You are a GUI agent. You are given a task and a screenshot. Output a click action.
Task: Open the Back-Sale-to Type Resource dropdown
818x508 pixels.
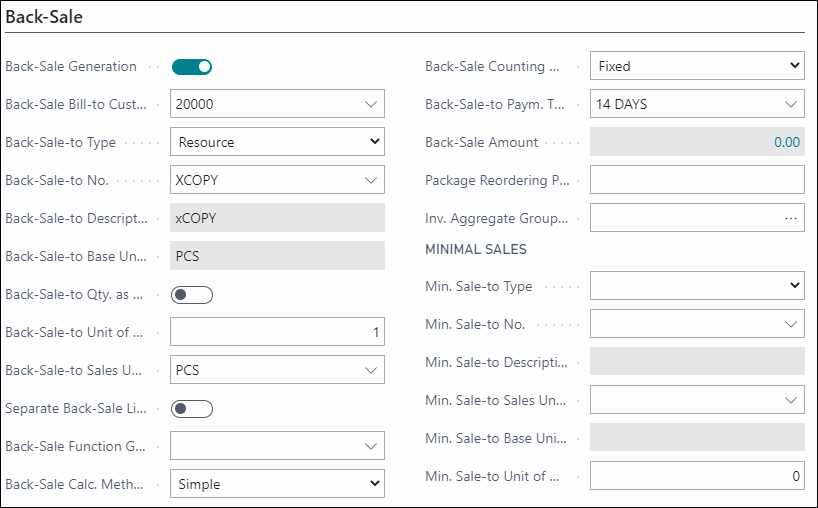pos(277,142)
